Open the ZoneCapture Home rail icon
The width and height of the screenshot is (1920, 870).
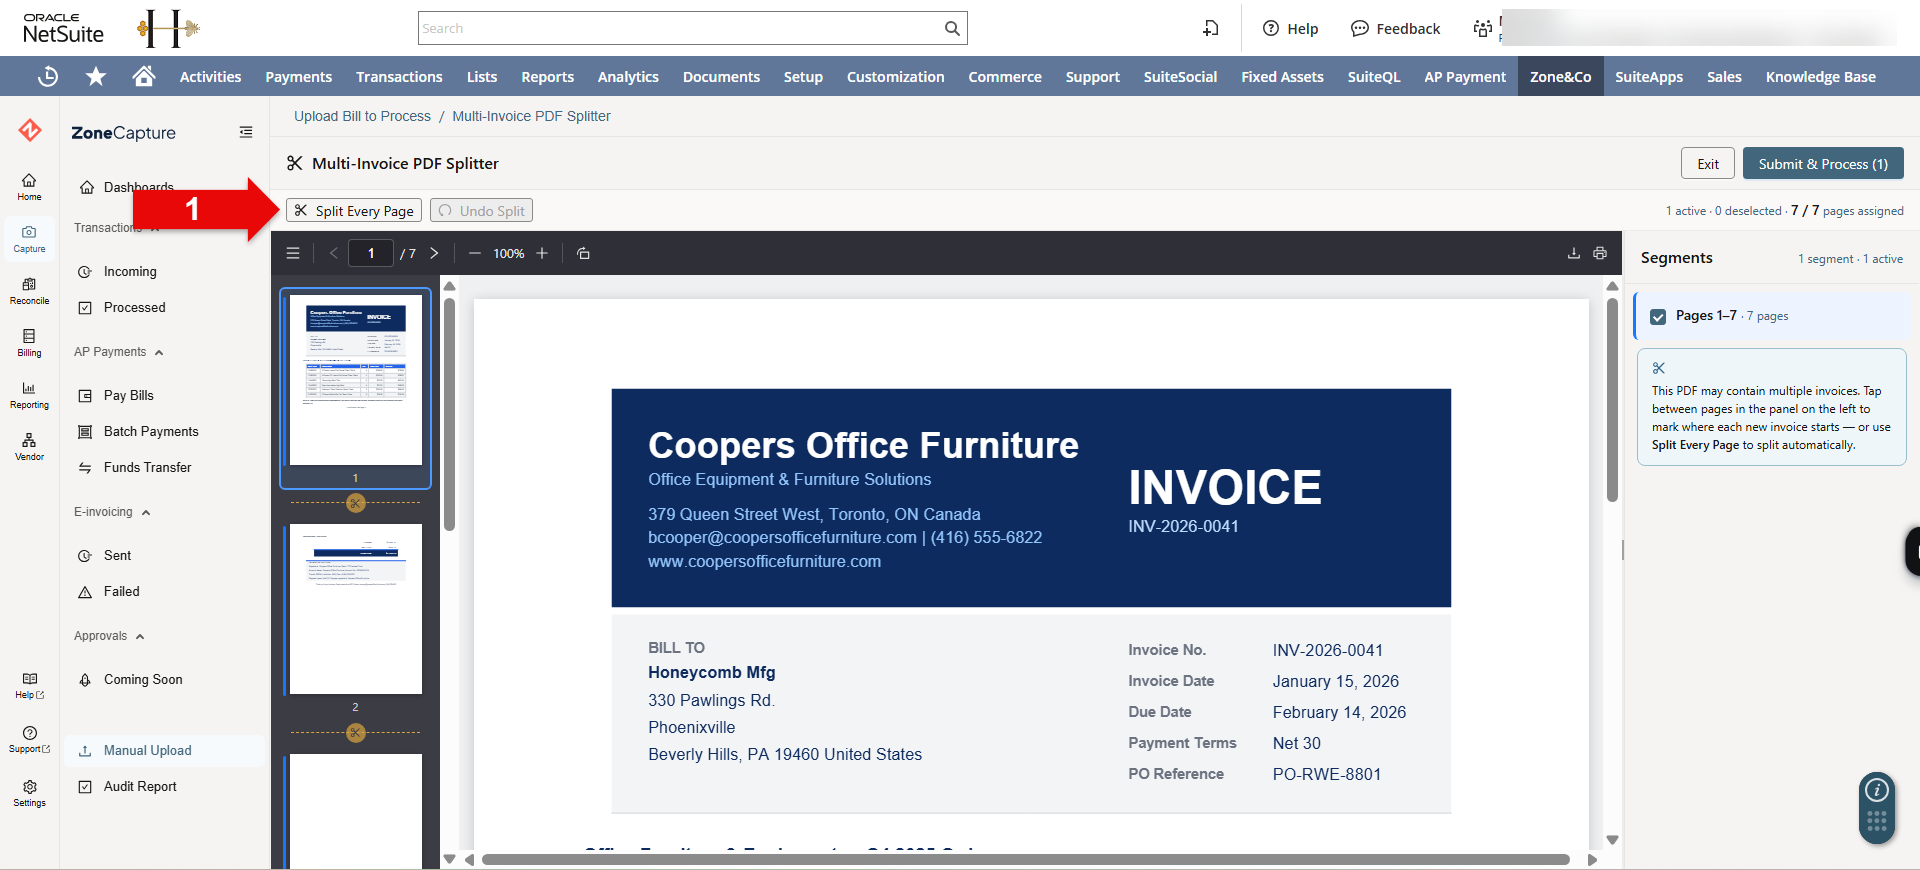(29, 186)
